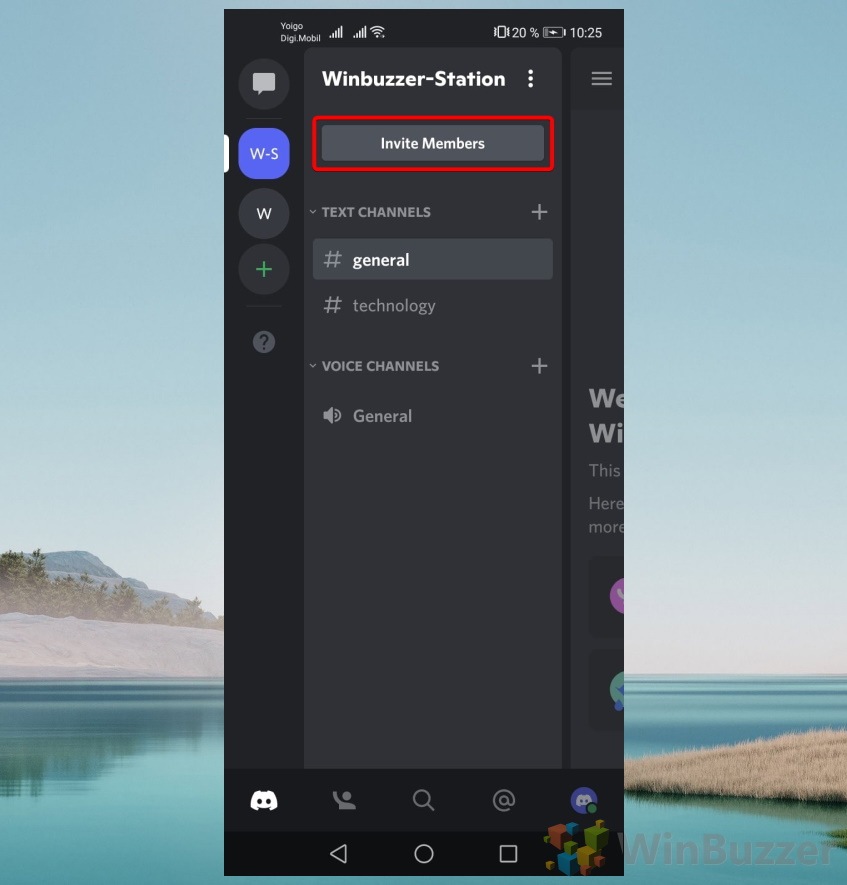The image size is (847, 885).
Task: Create a new text channel
Action: [539, 212]
